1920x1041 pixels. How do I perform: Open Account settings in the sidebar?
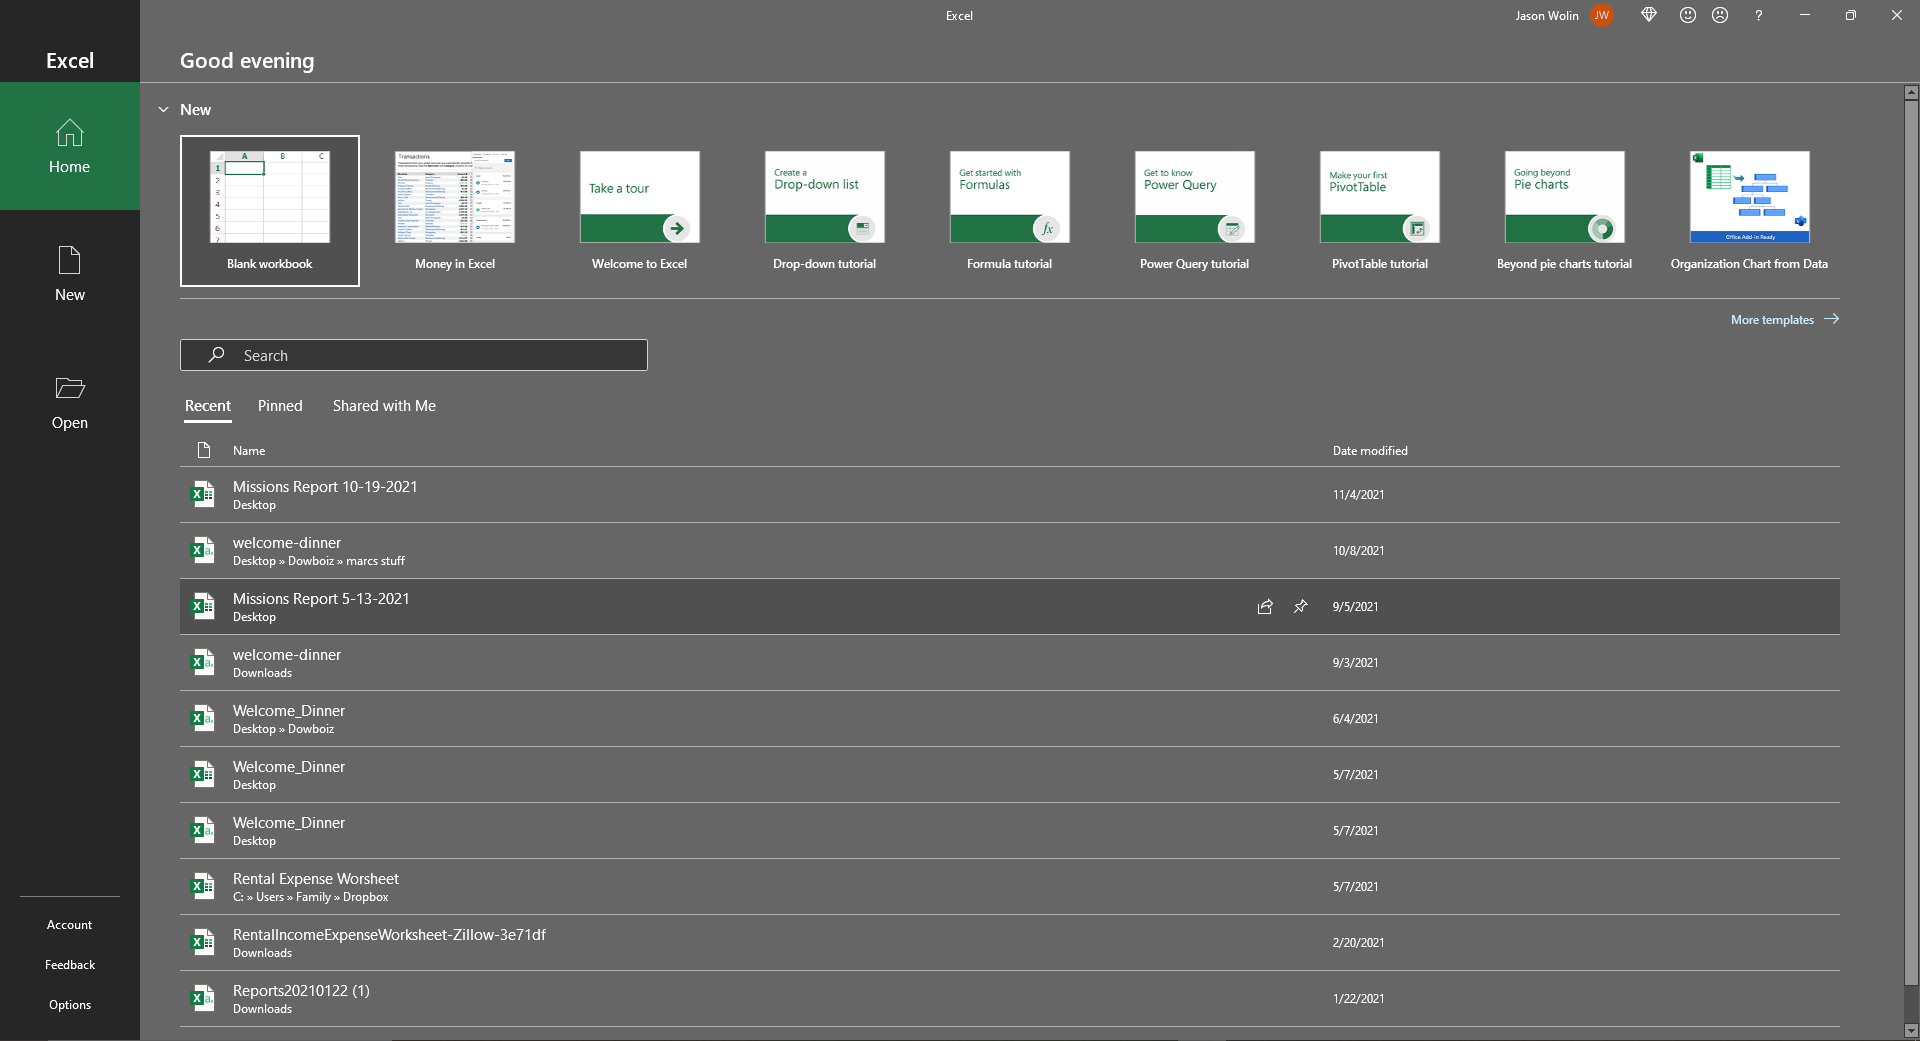click(70, 925)
